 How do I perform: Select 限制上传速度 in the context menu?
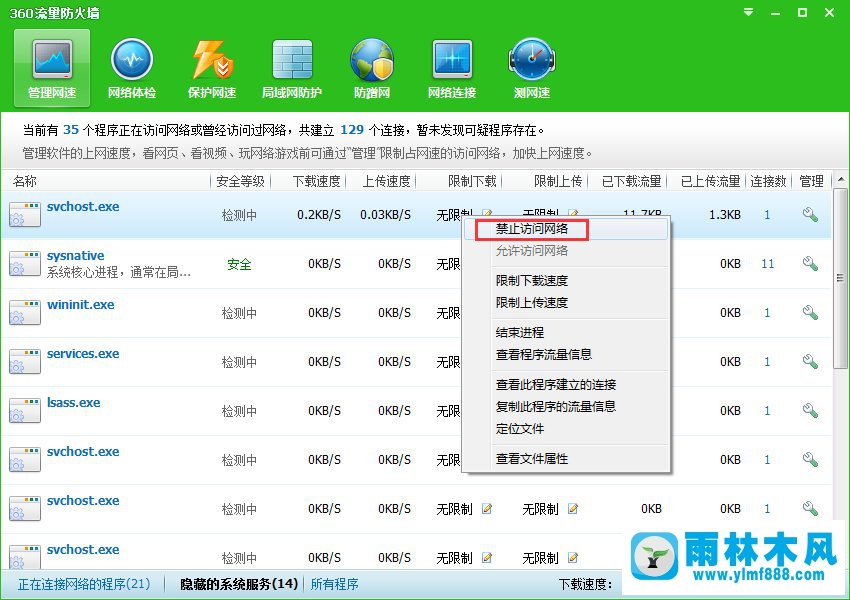532,302
